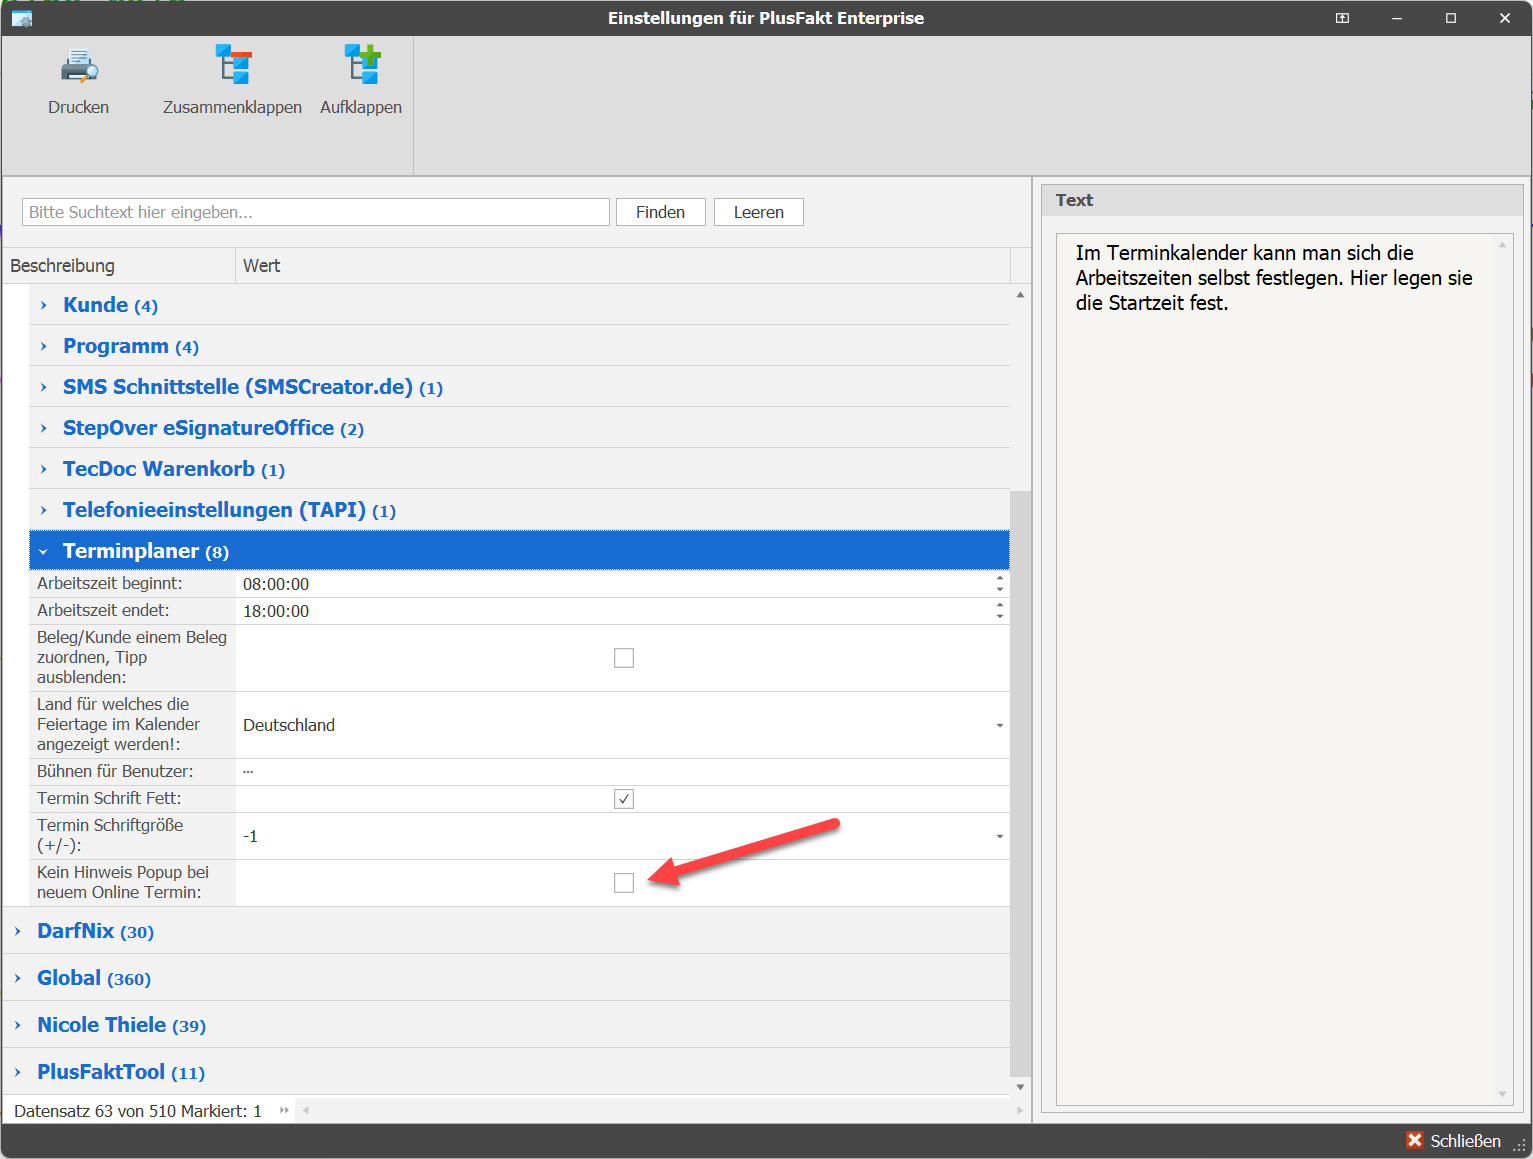Viewport: 1533px width, 1159px height.
Task: Click the Land für welches die Feiertage label
Action: pos(119,724)
